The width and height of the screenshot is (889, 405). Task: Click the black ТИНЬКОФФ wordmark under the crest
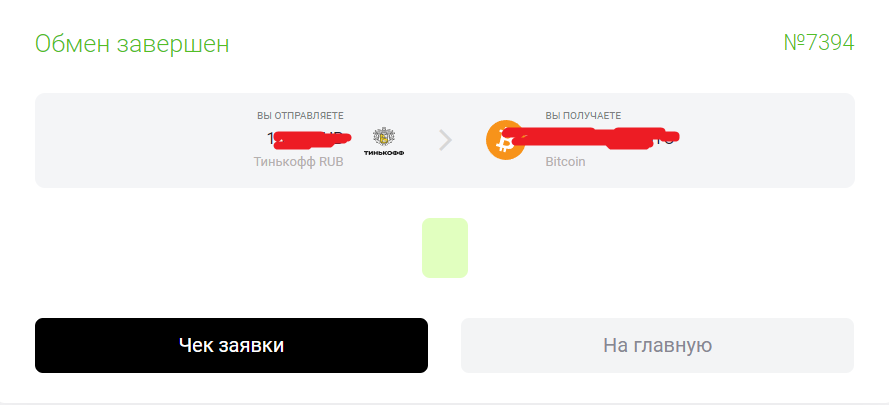tap(384, 153)
